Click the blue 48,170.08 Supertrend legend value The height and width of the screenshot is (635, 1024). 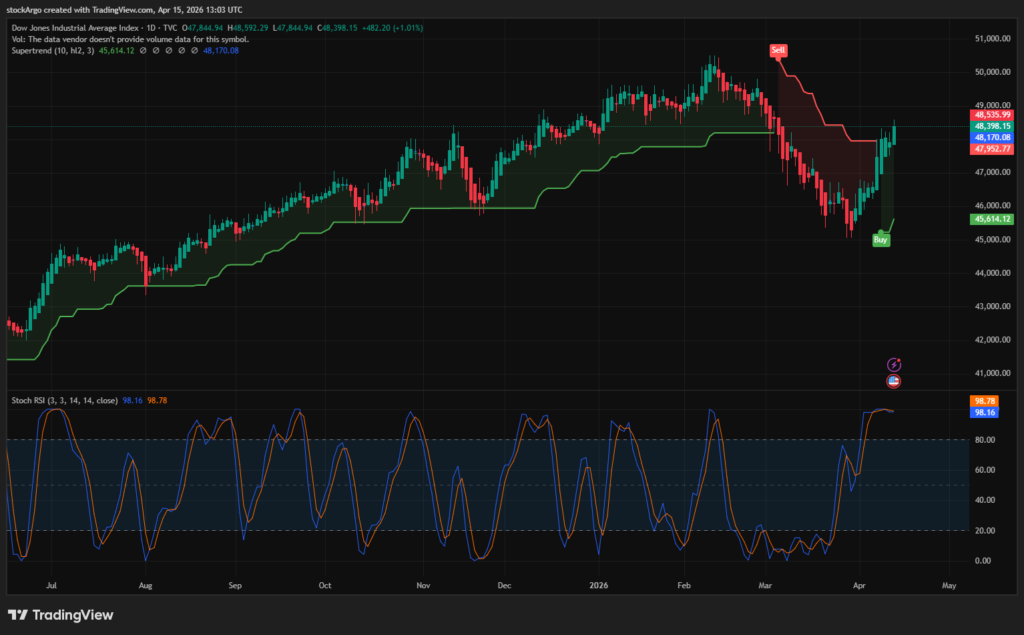221,50
